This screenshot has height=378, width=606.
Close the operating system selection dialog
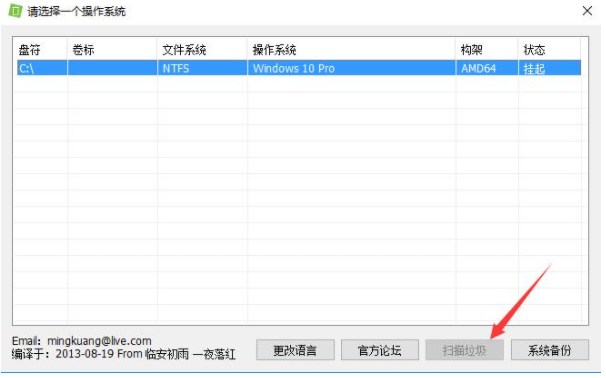point(587,11)
